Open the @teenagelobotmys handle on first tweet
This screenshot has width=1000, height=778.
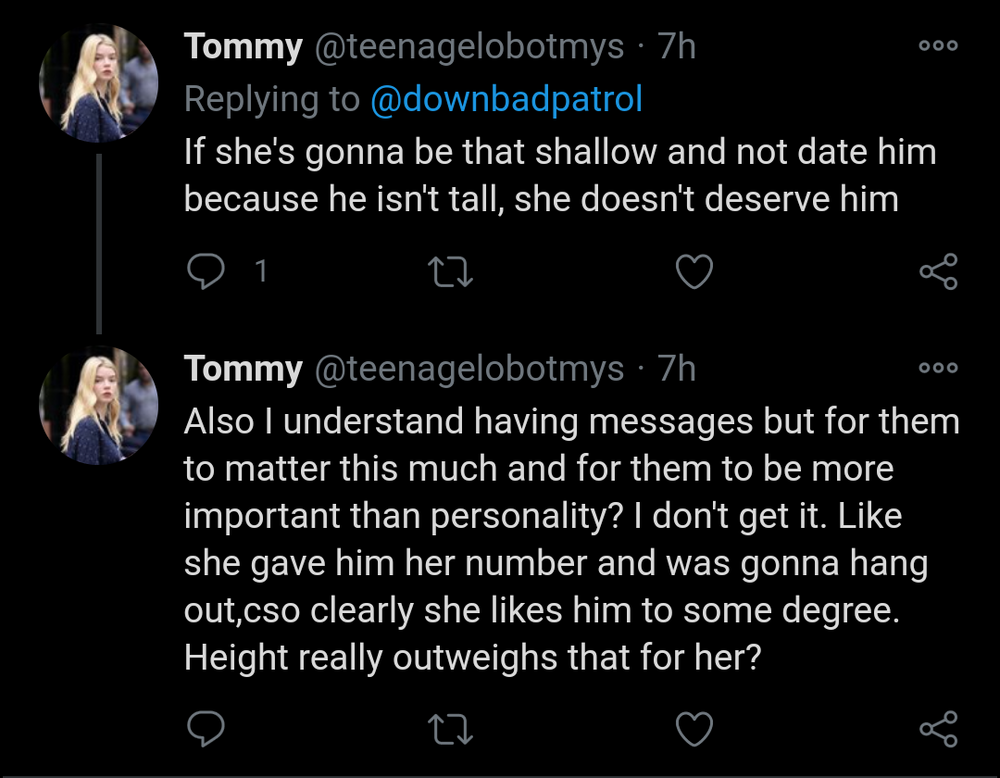(x=469, y=47)
